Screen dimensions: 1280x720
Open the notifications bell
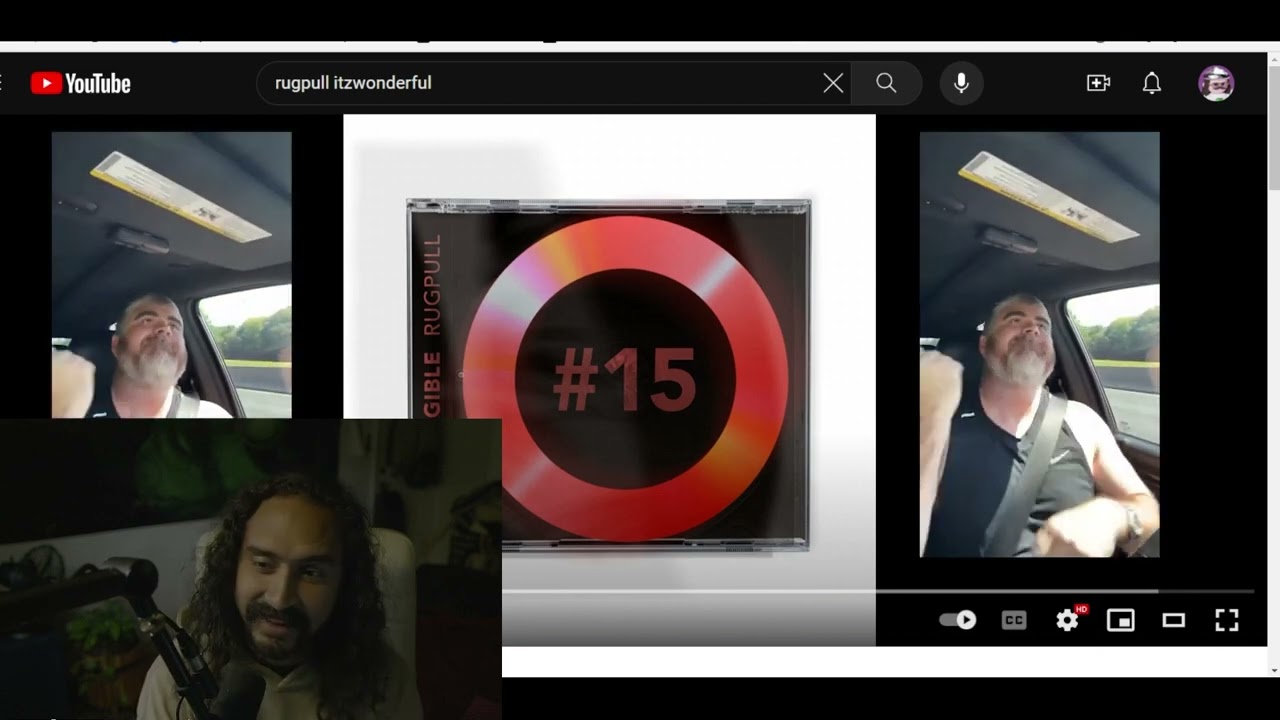coord(1152,83)
